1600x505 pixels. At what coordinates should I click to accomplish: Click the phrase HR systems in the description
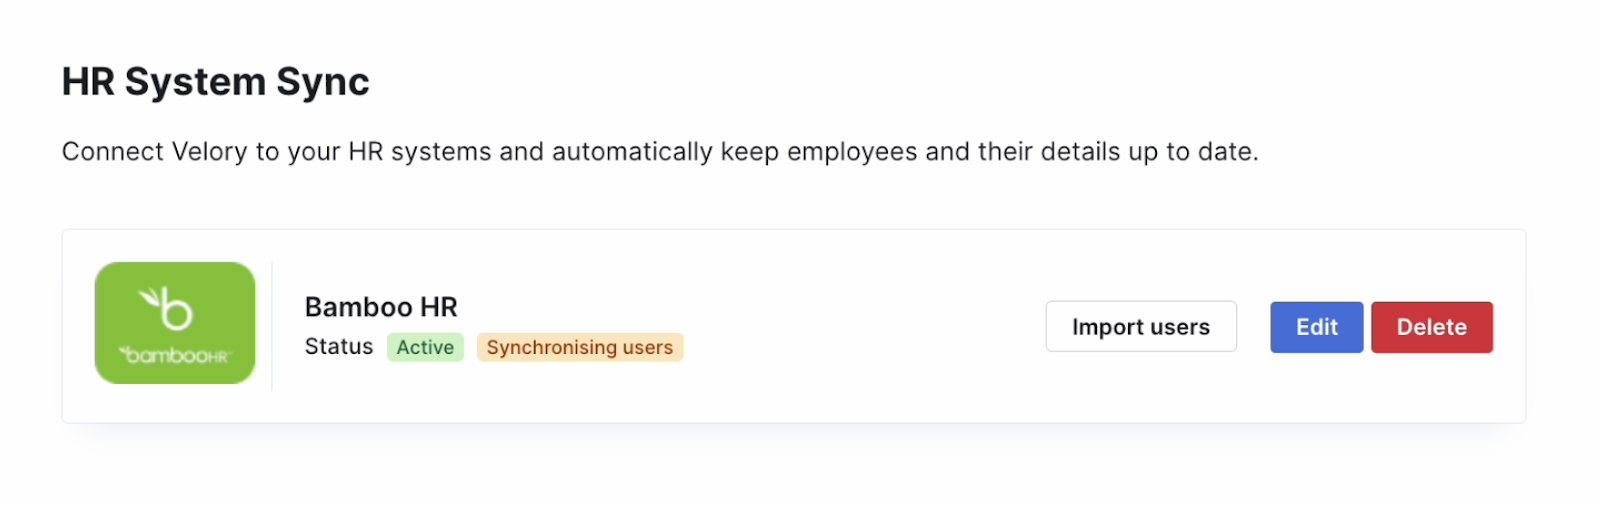(420, 152)
